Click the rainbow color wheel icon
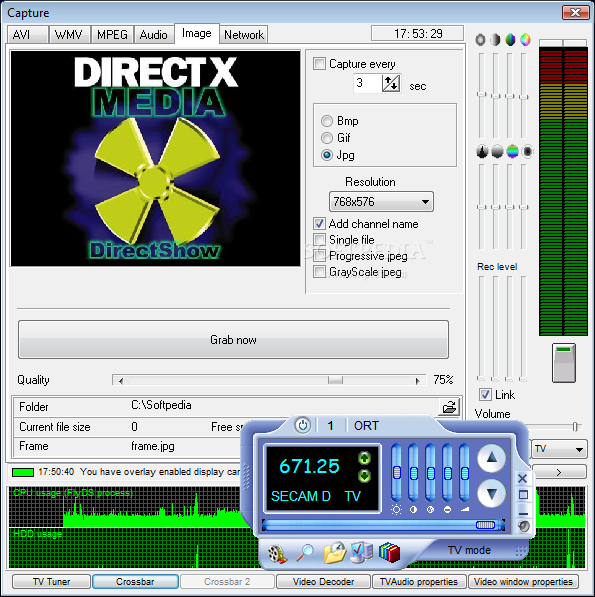 pos(525,40)
